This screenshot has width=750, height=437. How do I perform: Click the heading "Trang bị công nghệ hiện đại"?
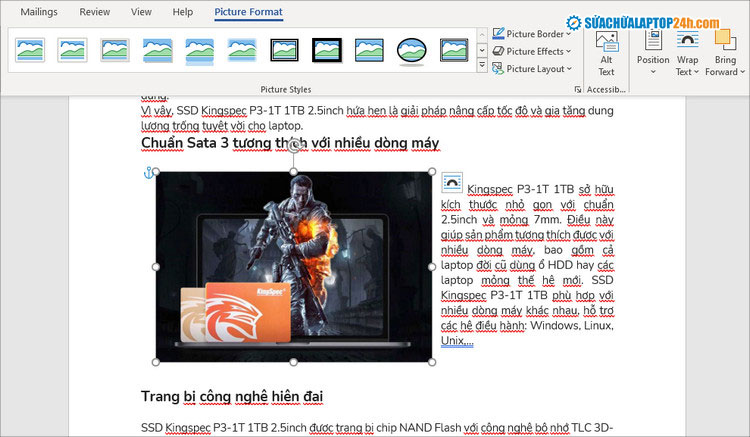(232, 396)
